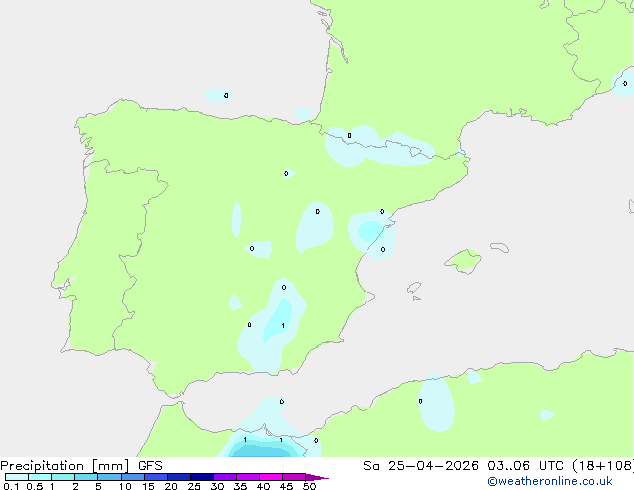Select the 30–35 mm violet legend swatch
The height and width of the screenshot is (490, 634).
225,477
